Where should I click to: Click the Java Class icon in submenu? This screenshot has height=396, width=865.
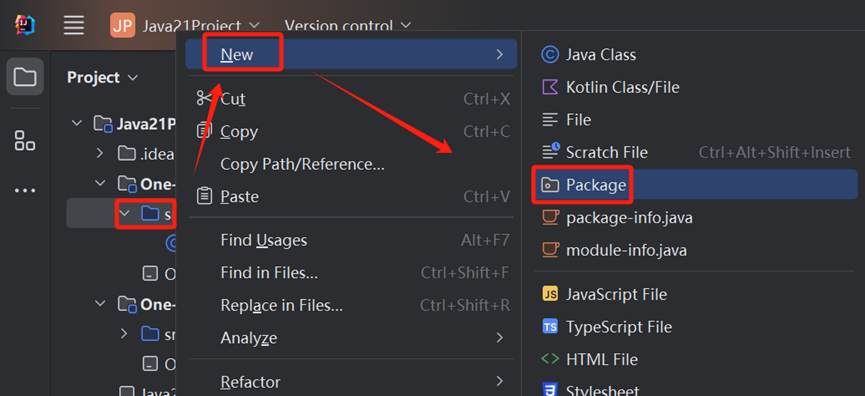[x=550, y=55]
